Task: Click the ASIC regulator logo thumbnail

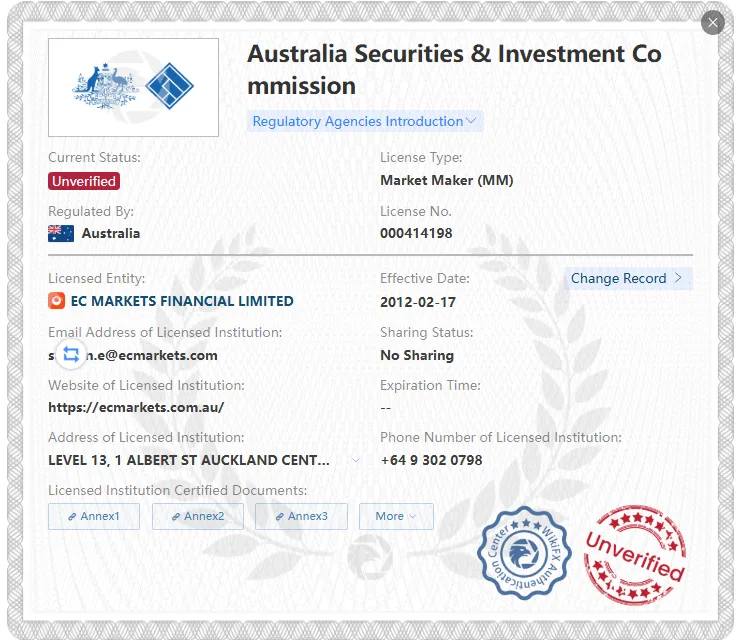Action: [x=133, y=87]
